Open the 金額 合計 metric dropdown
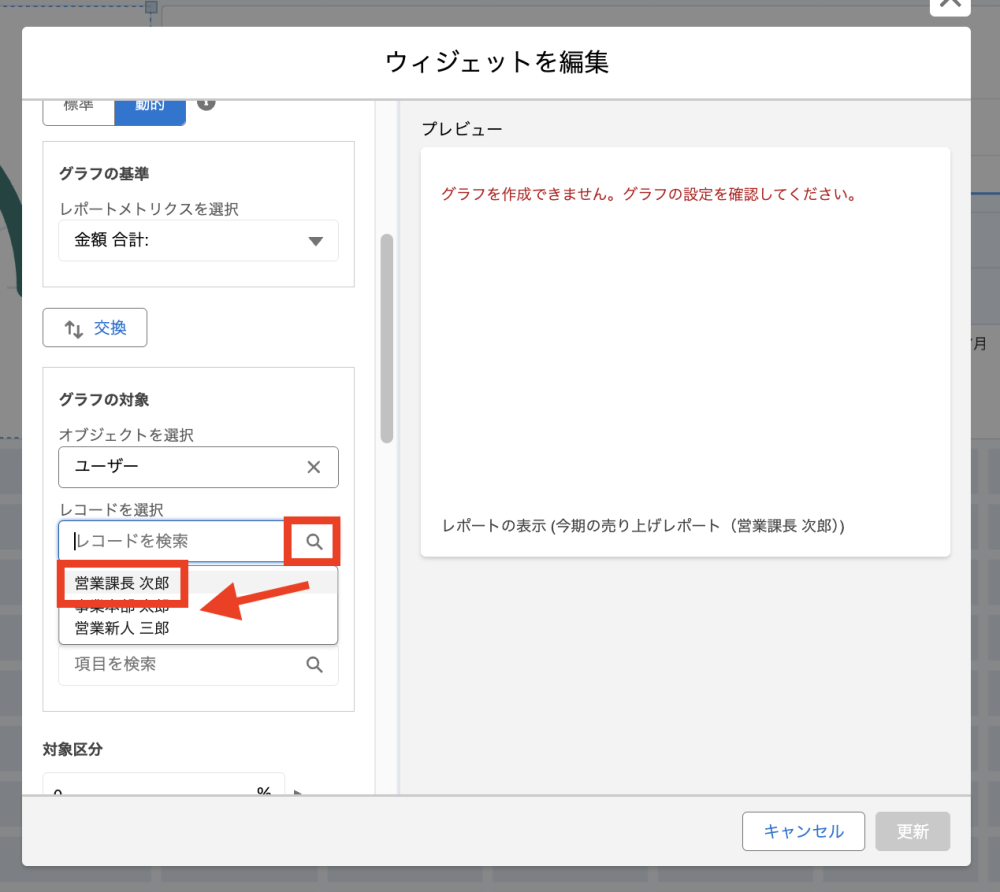The width and height of the screenshot is (1000, 892). [x=198, y=241]
